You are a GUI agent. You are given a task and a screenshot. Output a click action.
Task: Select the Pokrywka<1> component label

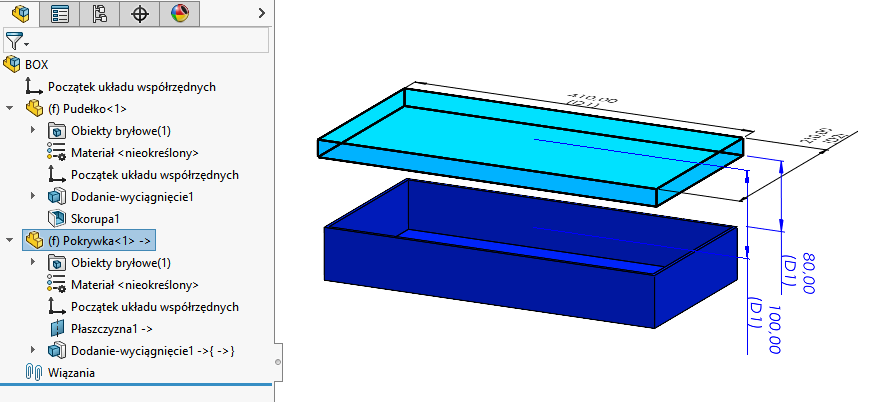pyautogui.click(x=100, y=241)
